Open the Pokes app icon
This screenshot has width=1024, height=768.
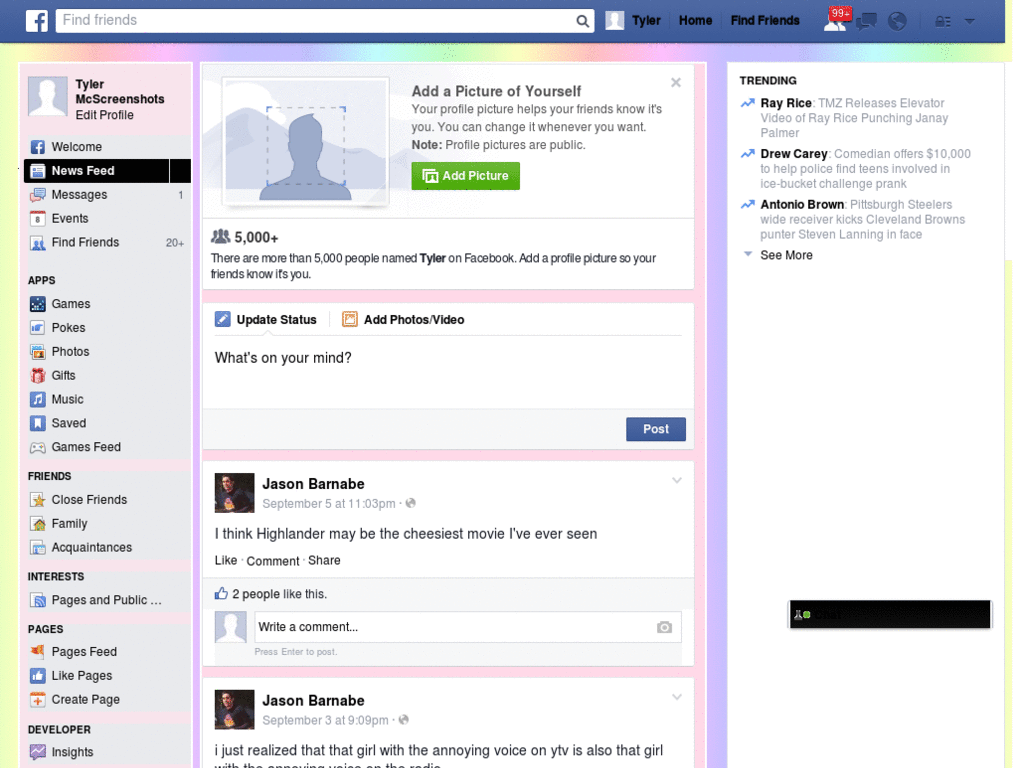tap(38, 328)
